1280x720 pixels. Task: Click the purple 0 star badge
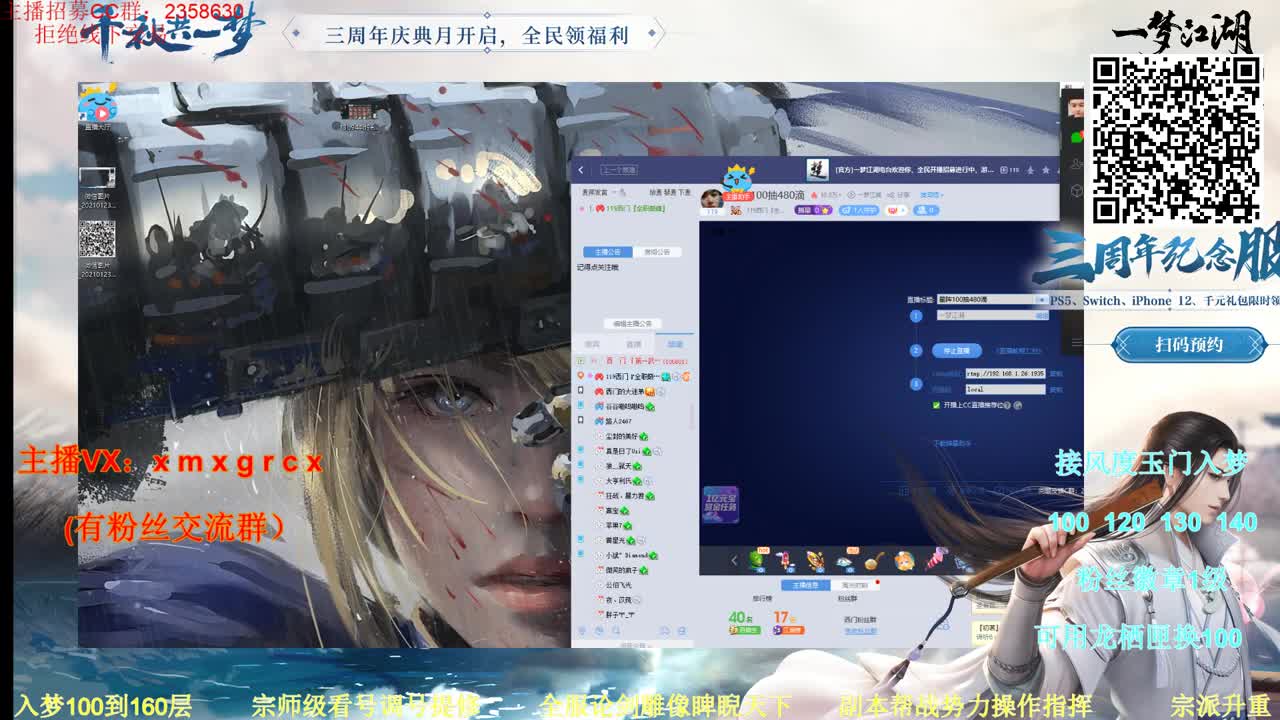coord(813,210)
